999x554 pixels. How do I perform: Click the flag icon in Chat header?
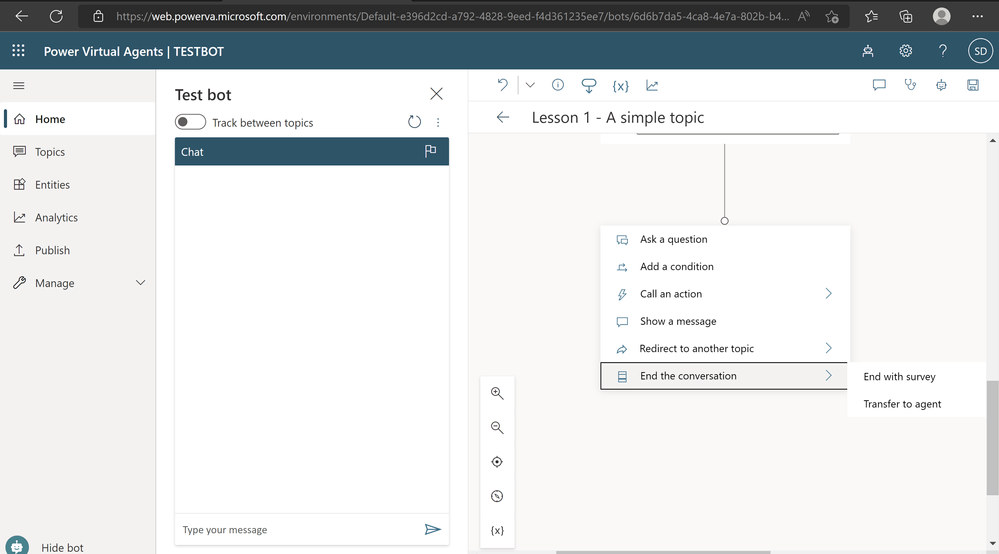(431, 151)
